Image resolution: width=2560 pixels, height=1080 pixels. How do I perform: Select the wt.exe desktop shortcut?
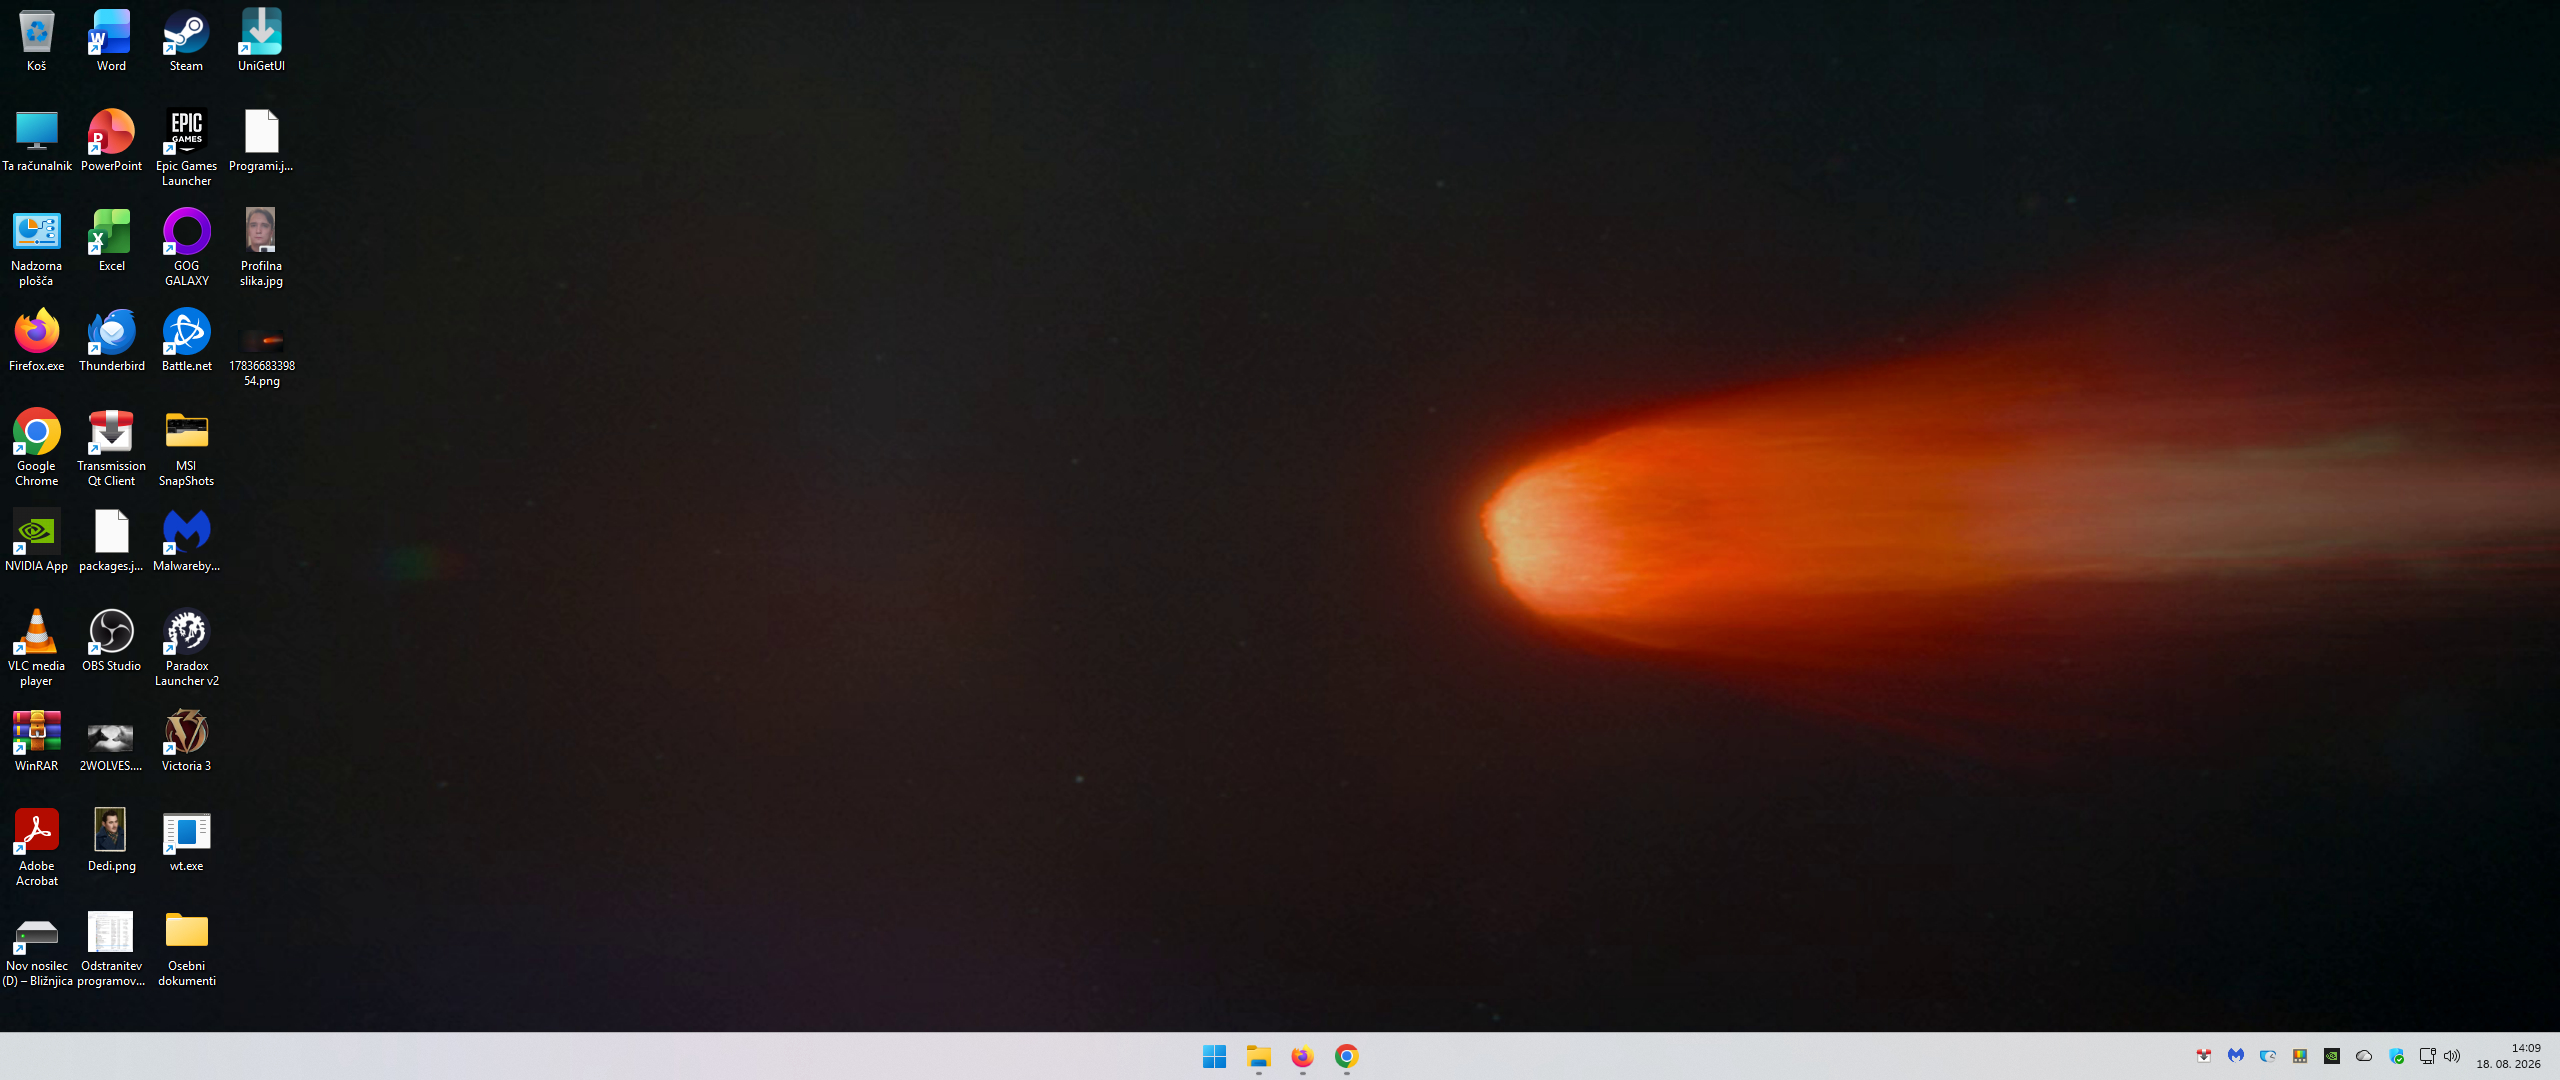point(186,840)
